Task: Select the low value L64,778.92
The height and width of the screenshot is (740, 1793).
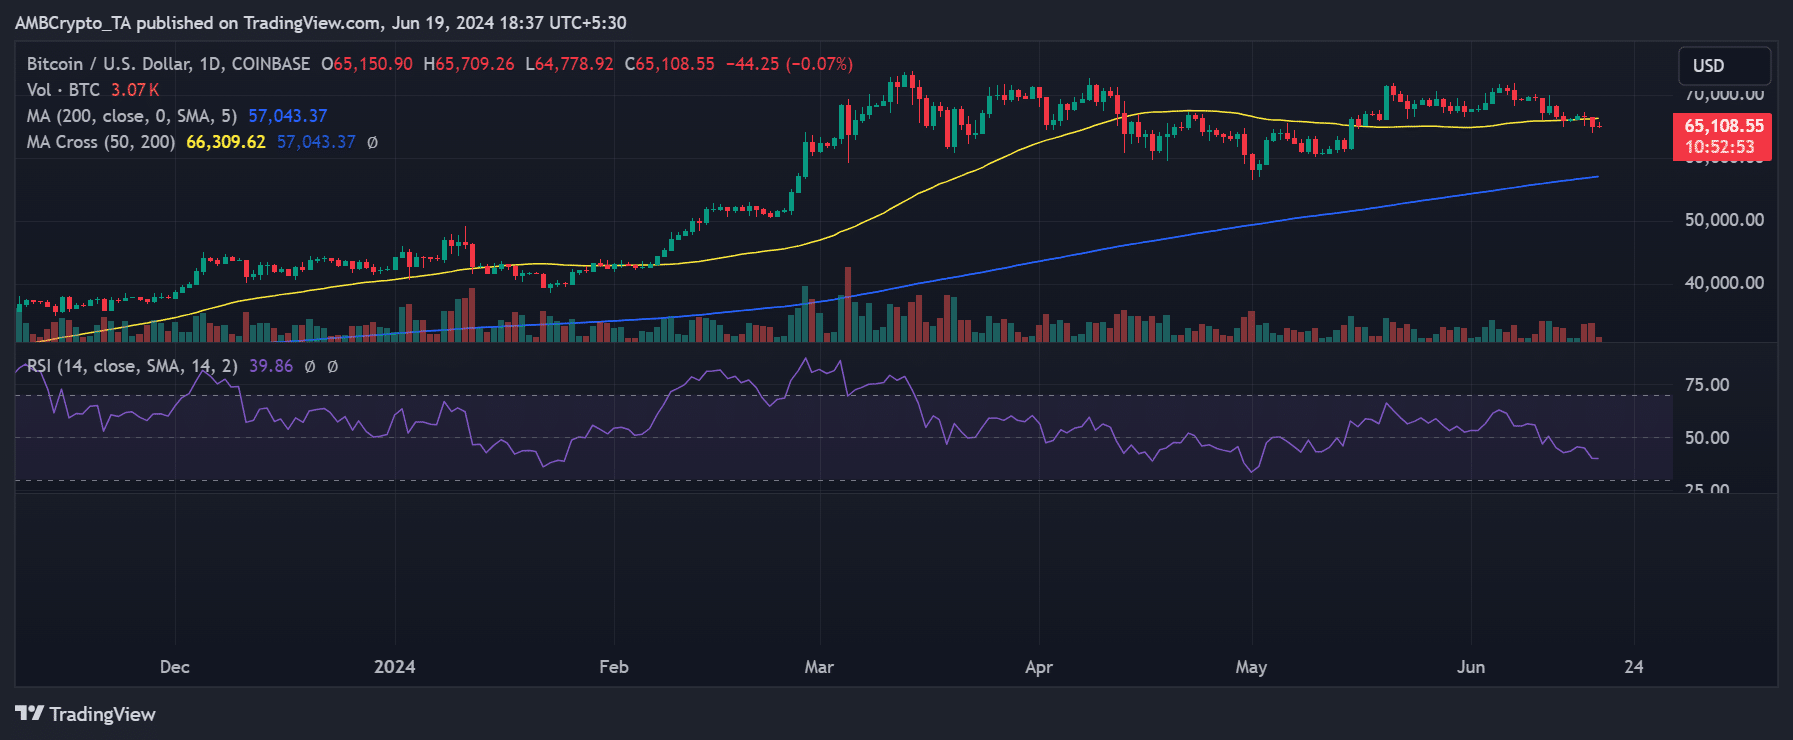Action: (569, 64)
